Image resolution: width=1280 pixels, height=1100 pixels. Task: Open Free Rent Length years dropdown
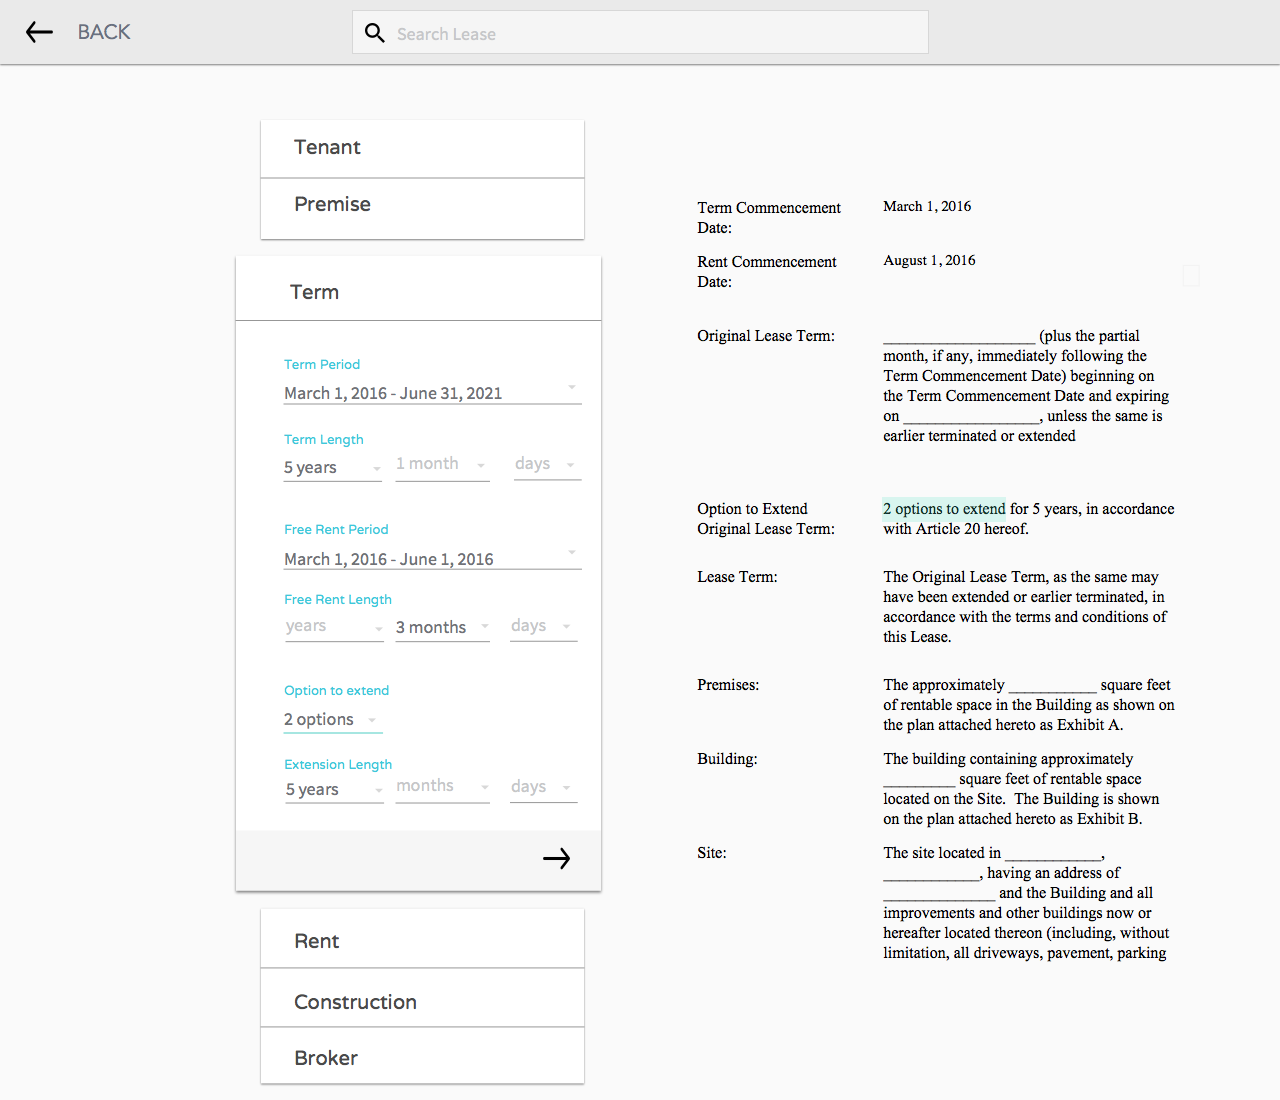tap(334, 627)
